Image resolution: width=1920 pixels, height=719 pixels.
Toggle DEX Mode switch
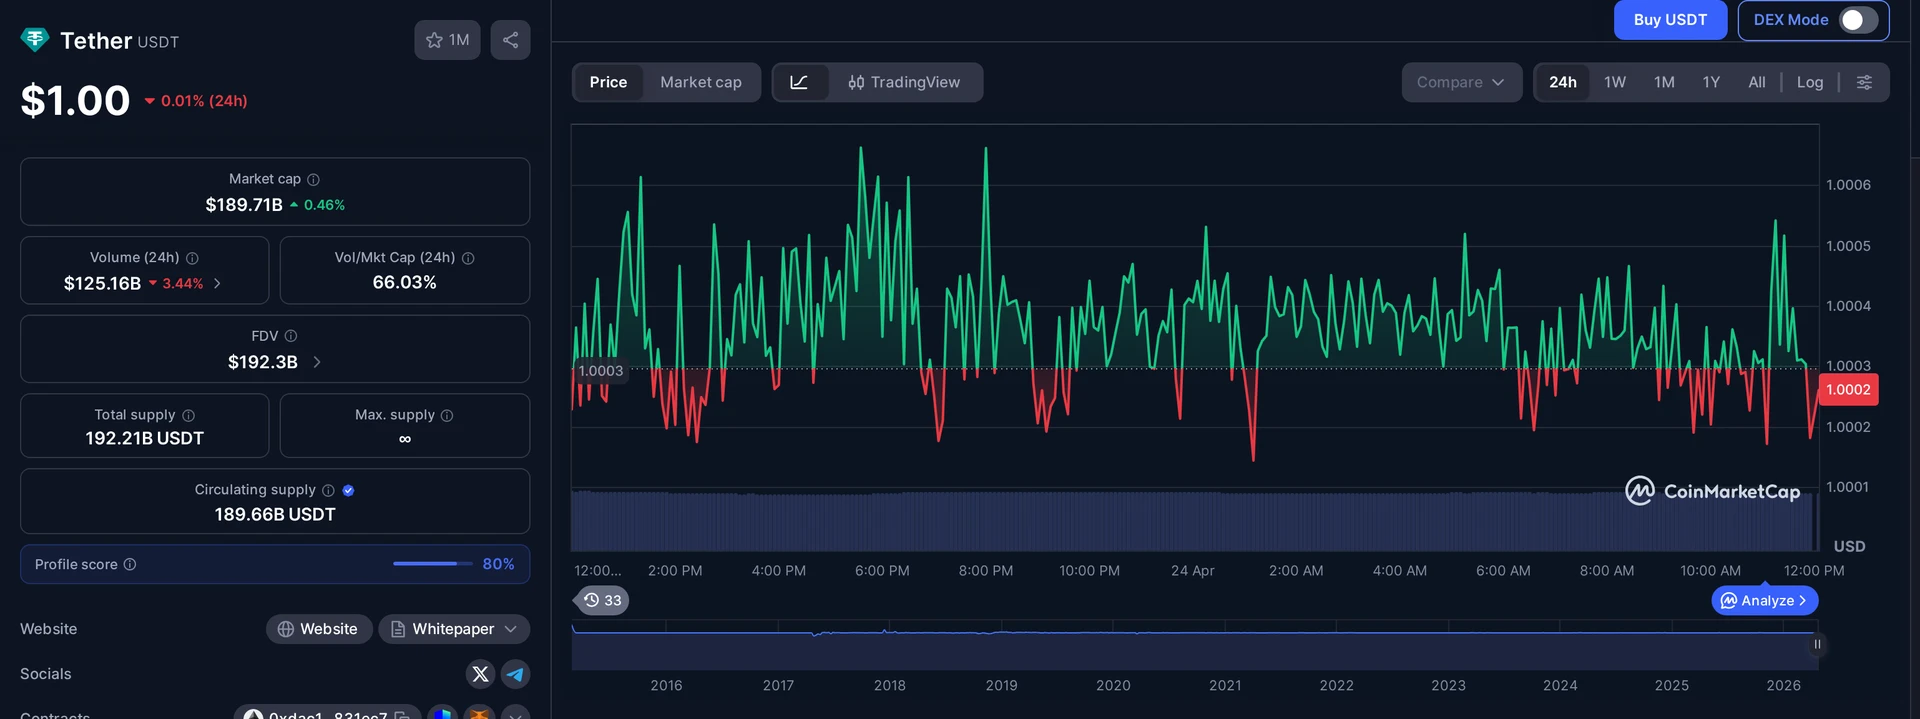pyautogui.click(x=1859, y=20)
